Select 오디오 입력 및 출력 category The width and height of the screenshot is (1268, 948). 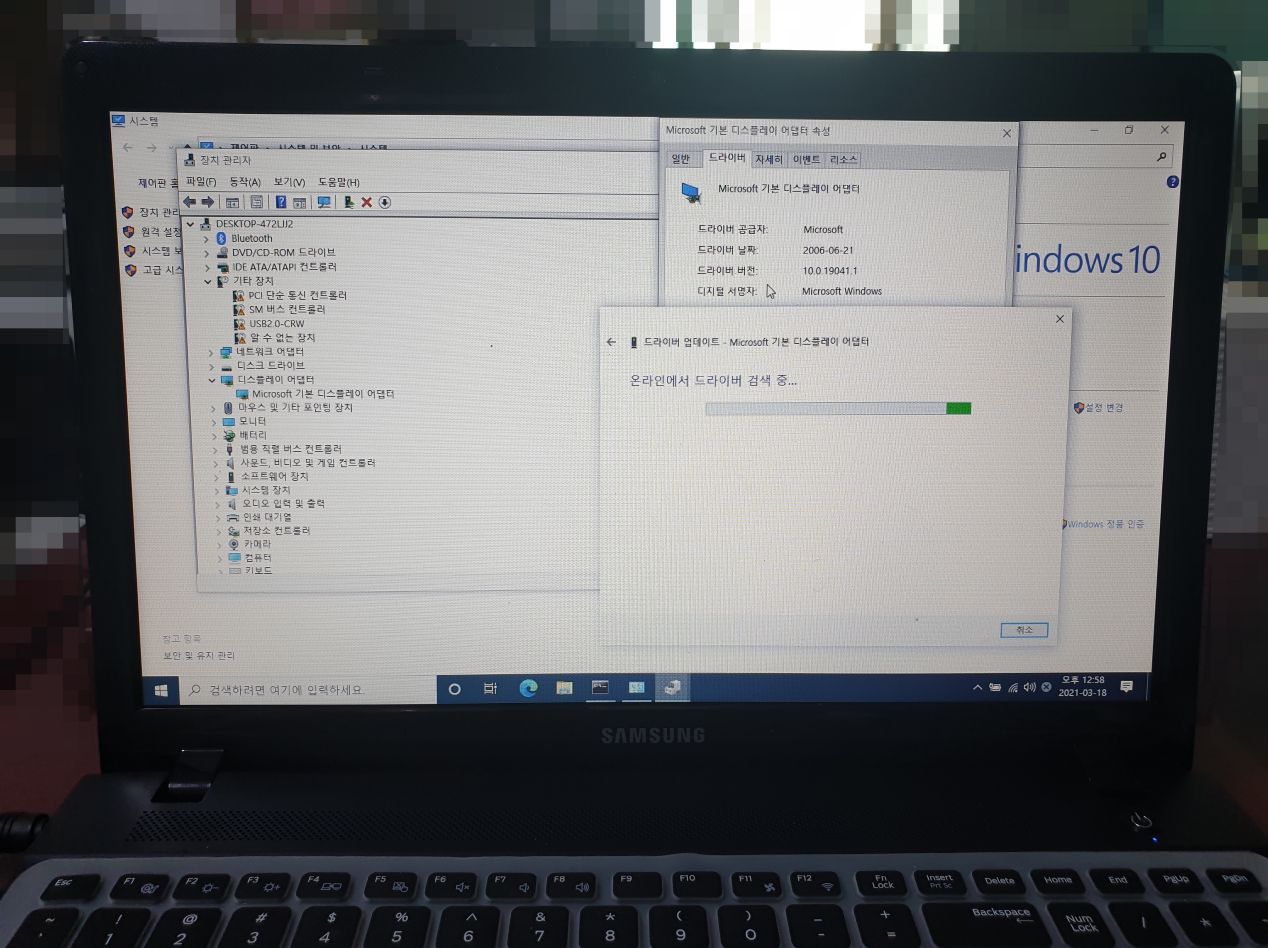click(x=283, y=504)
